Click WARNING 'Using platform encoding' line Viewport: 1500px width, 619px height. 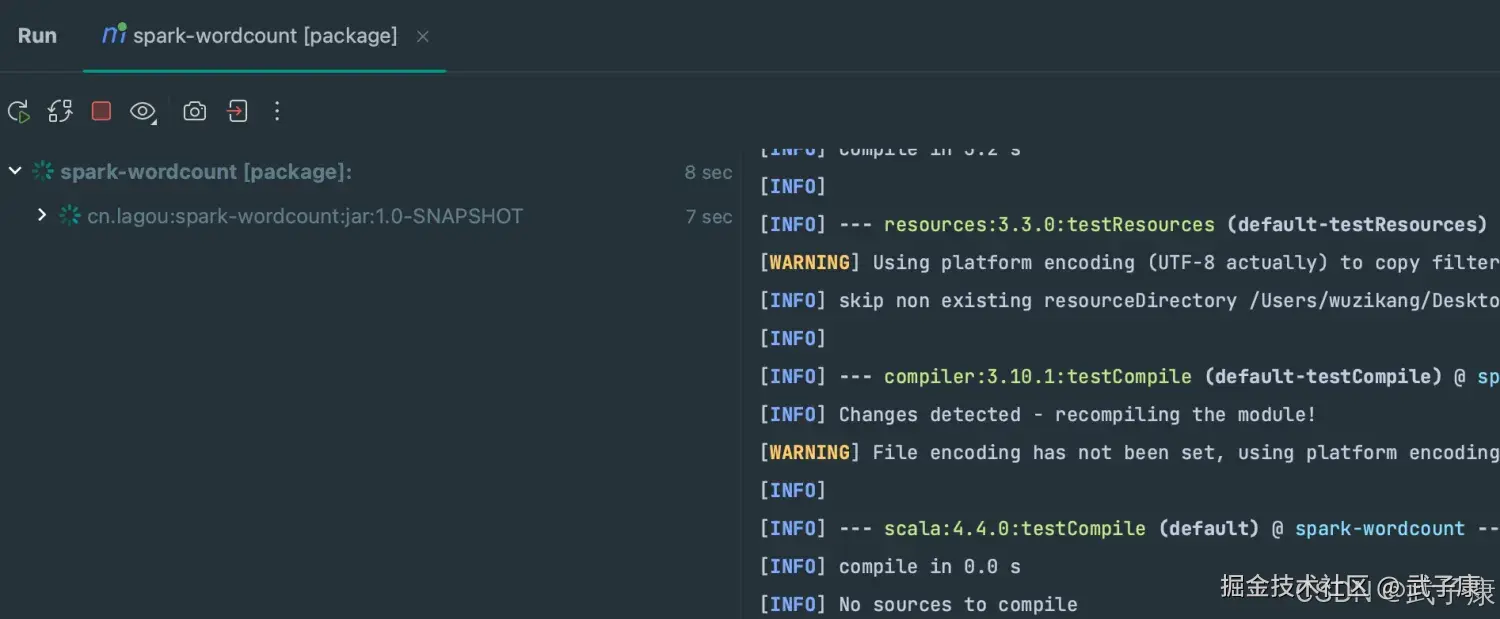(1130, 263)
